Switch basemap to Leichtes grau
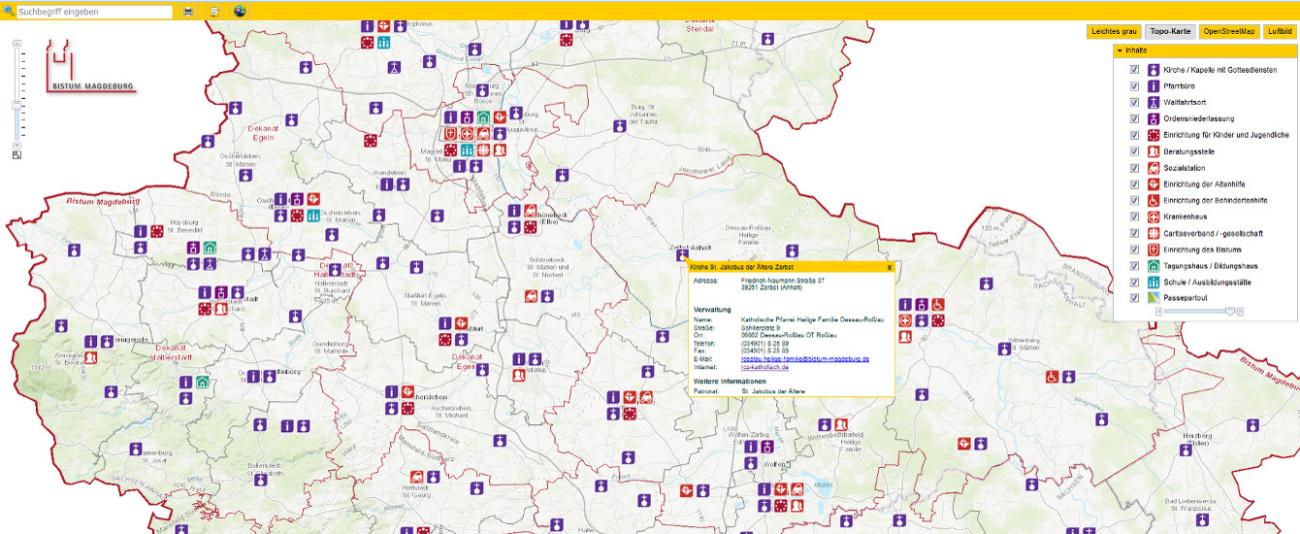 (x=1114, y=32)
